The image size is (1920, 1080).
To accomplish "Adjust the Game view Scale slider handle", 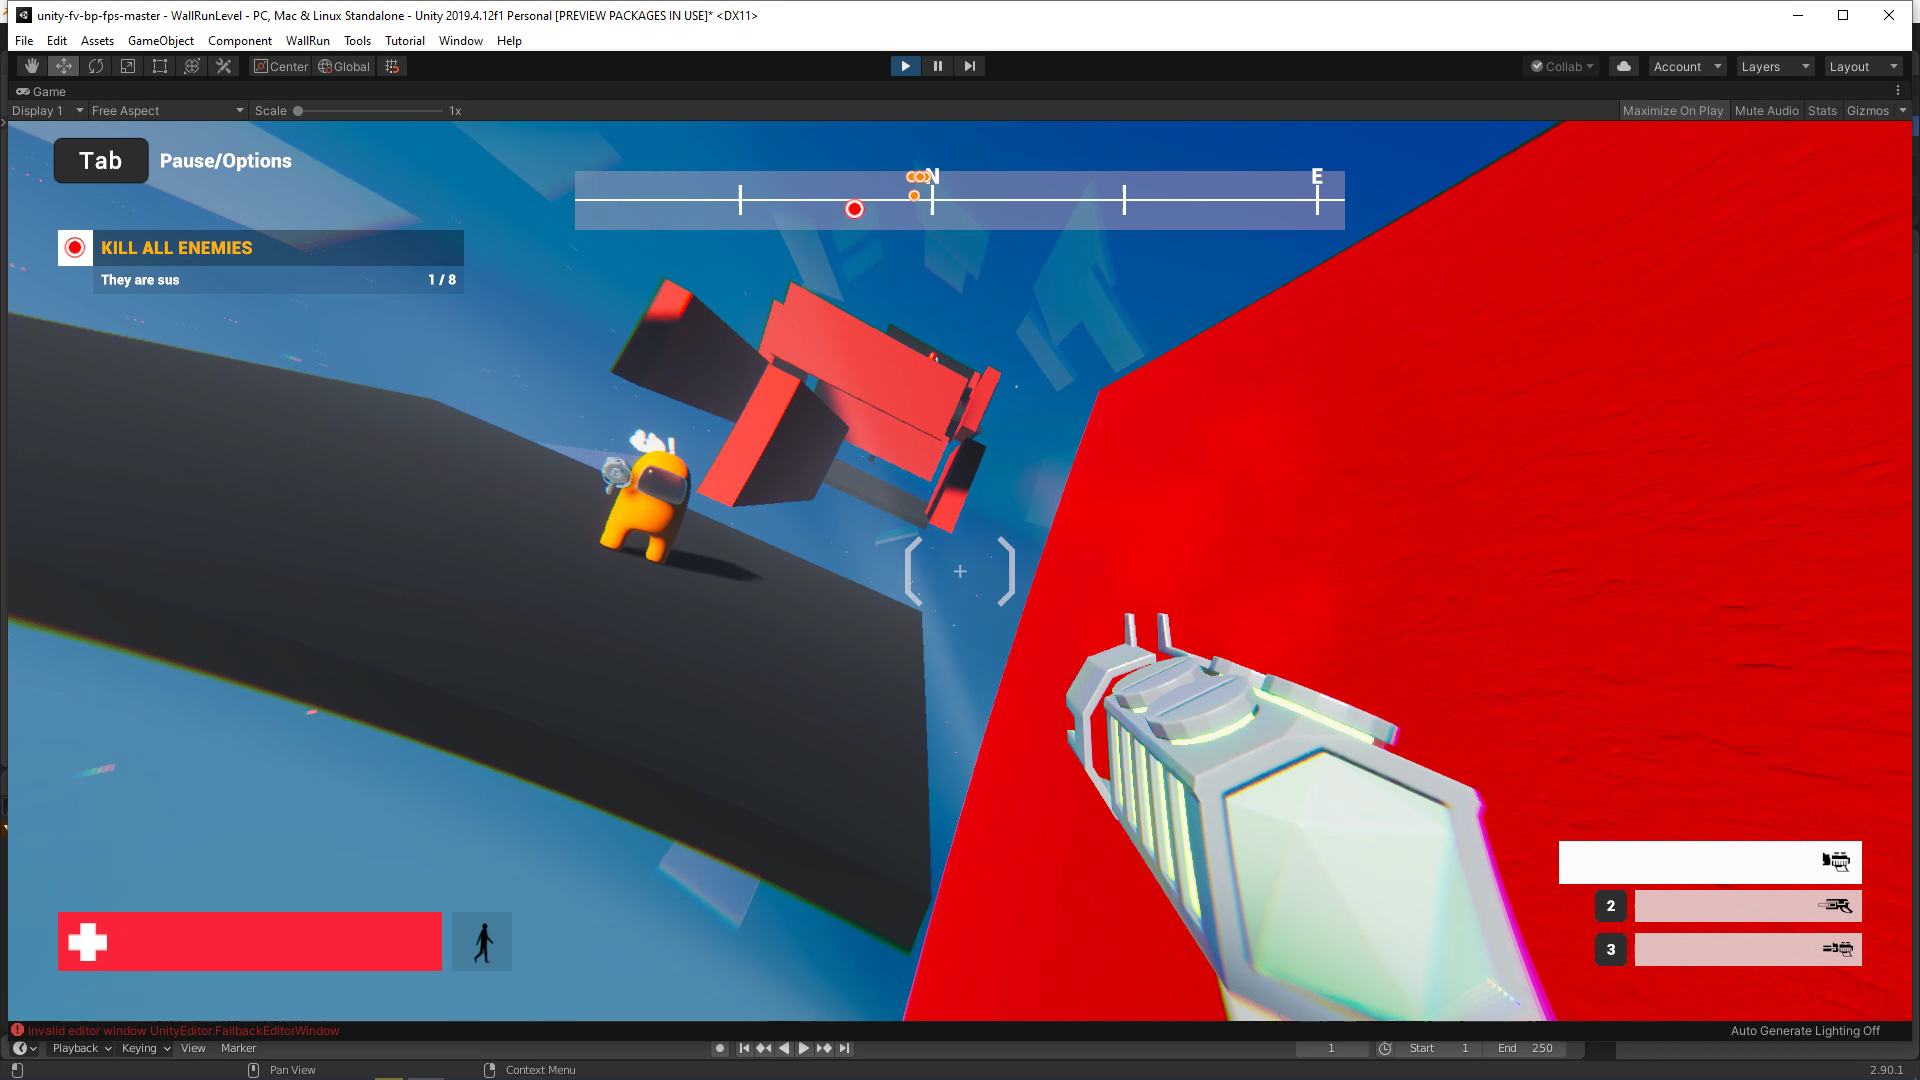I will (298, 111).
